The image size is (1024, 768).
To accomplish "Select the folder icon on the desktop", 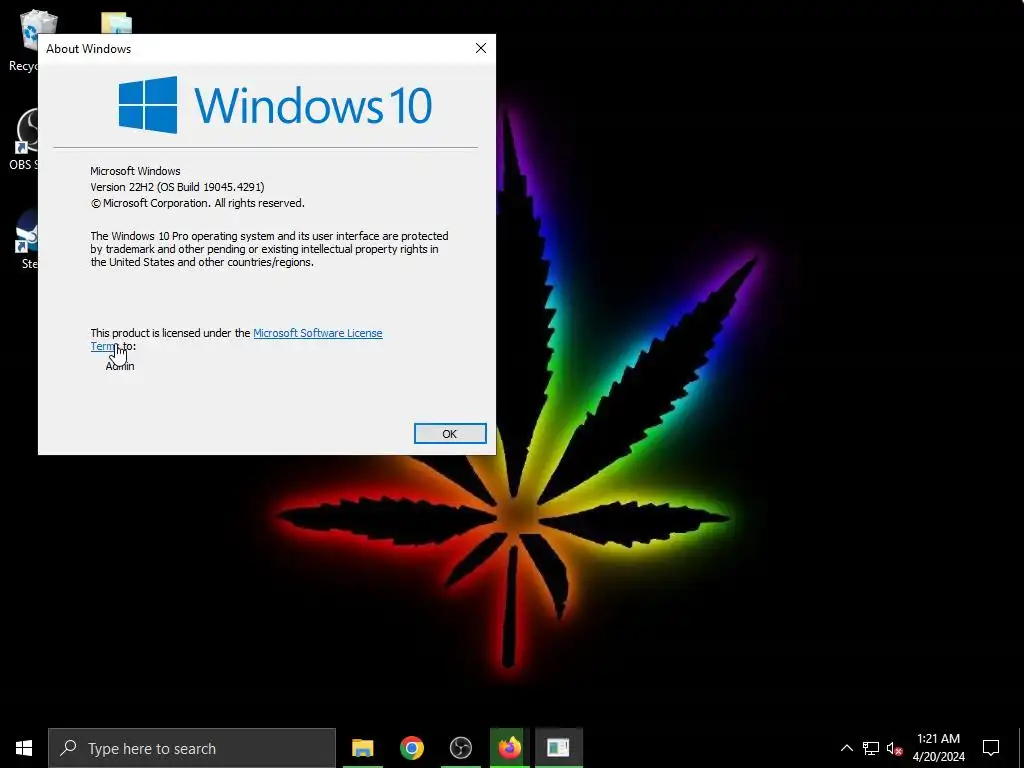I will [116, 24].
